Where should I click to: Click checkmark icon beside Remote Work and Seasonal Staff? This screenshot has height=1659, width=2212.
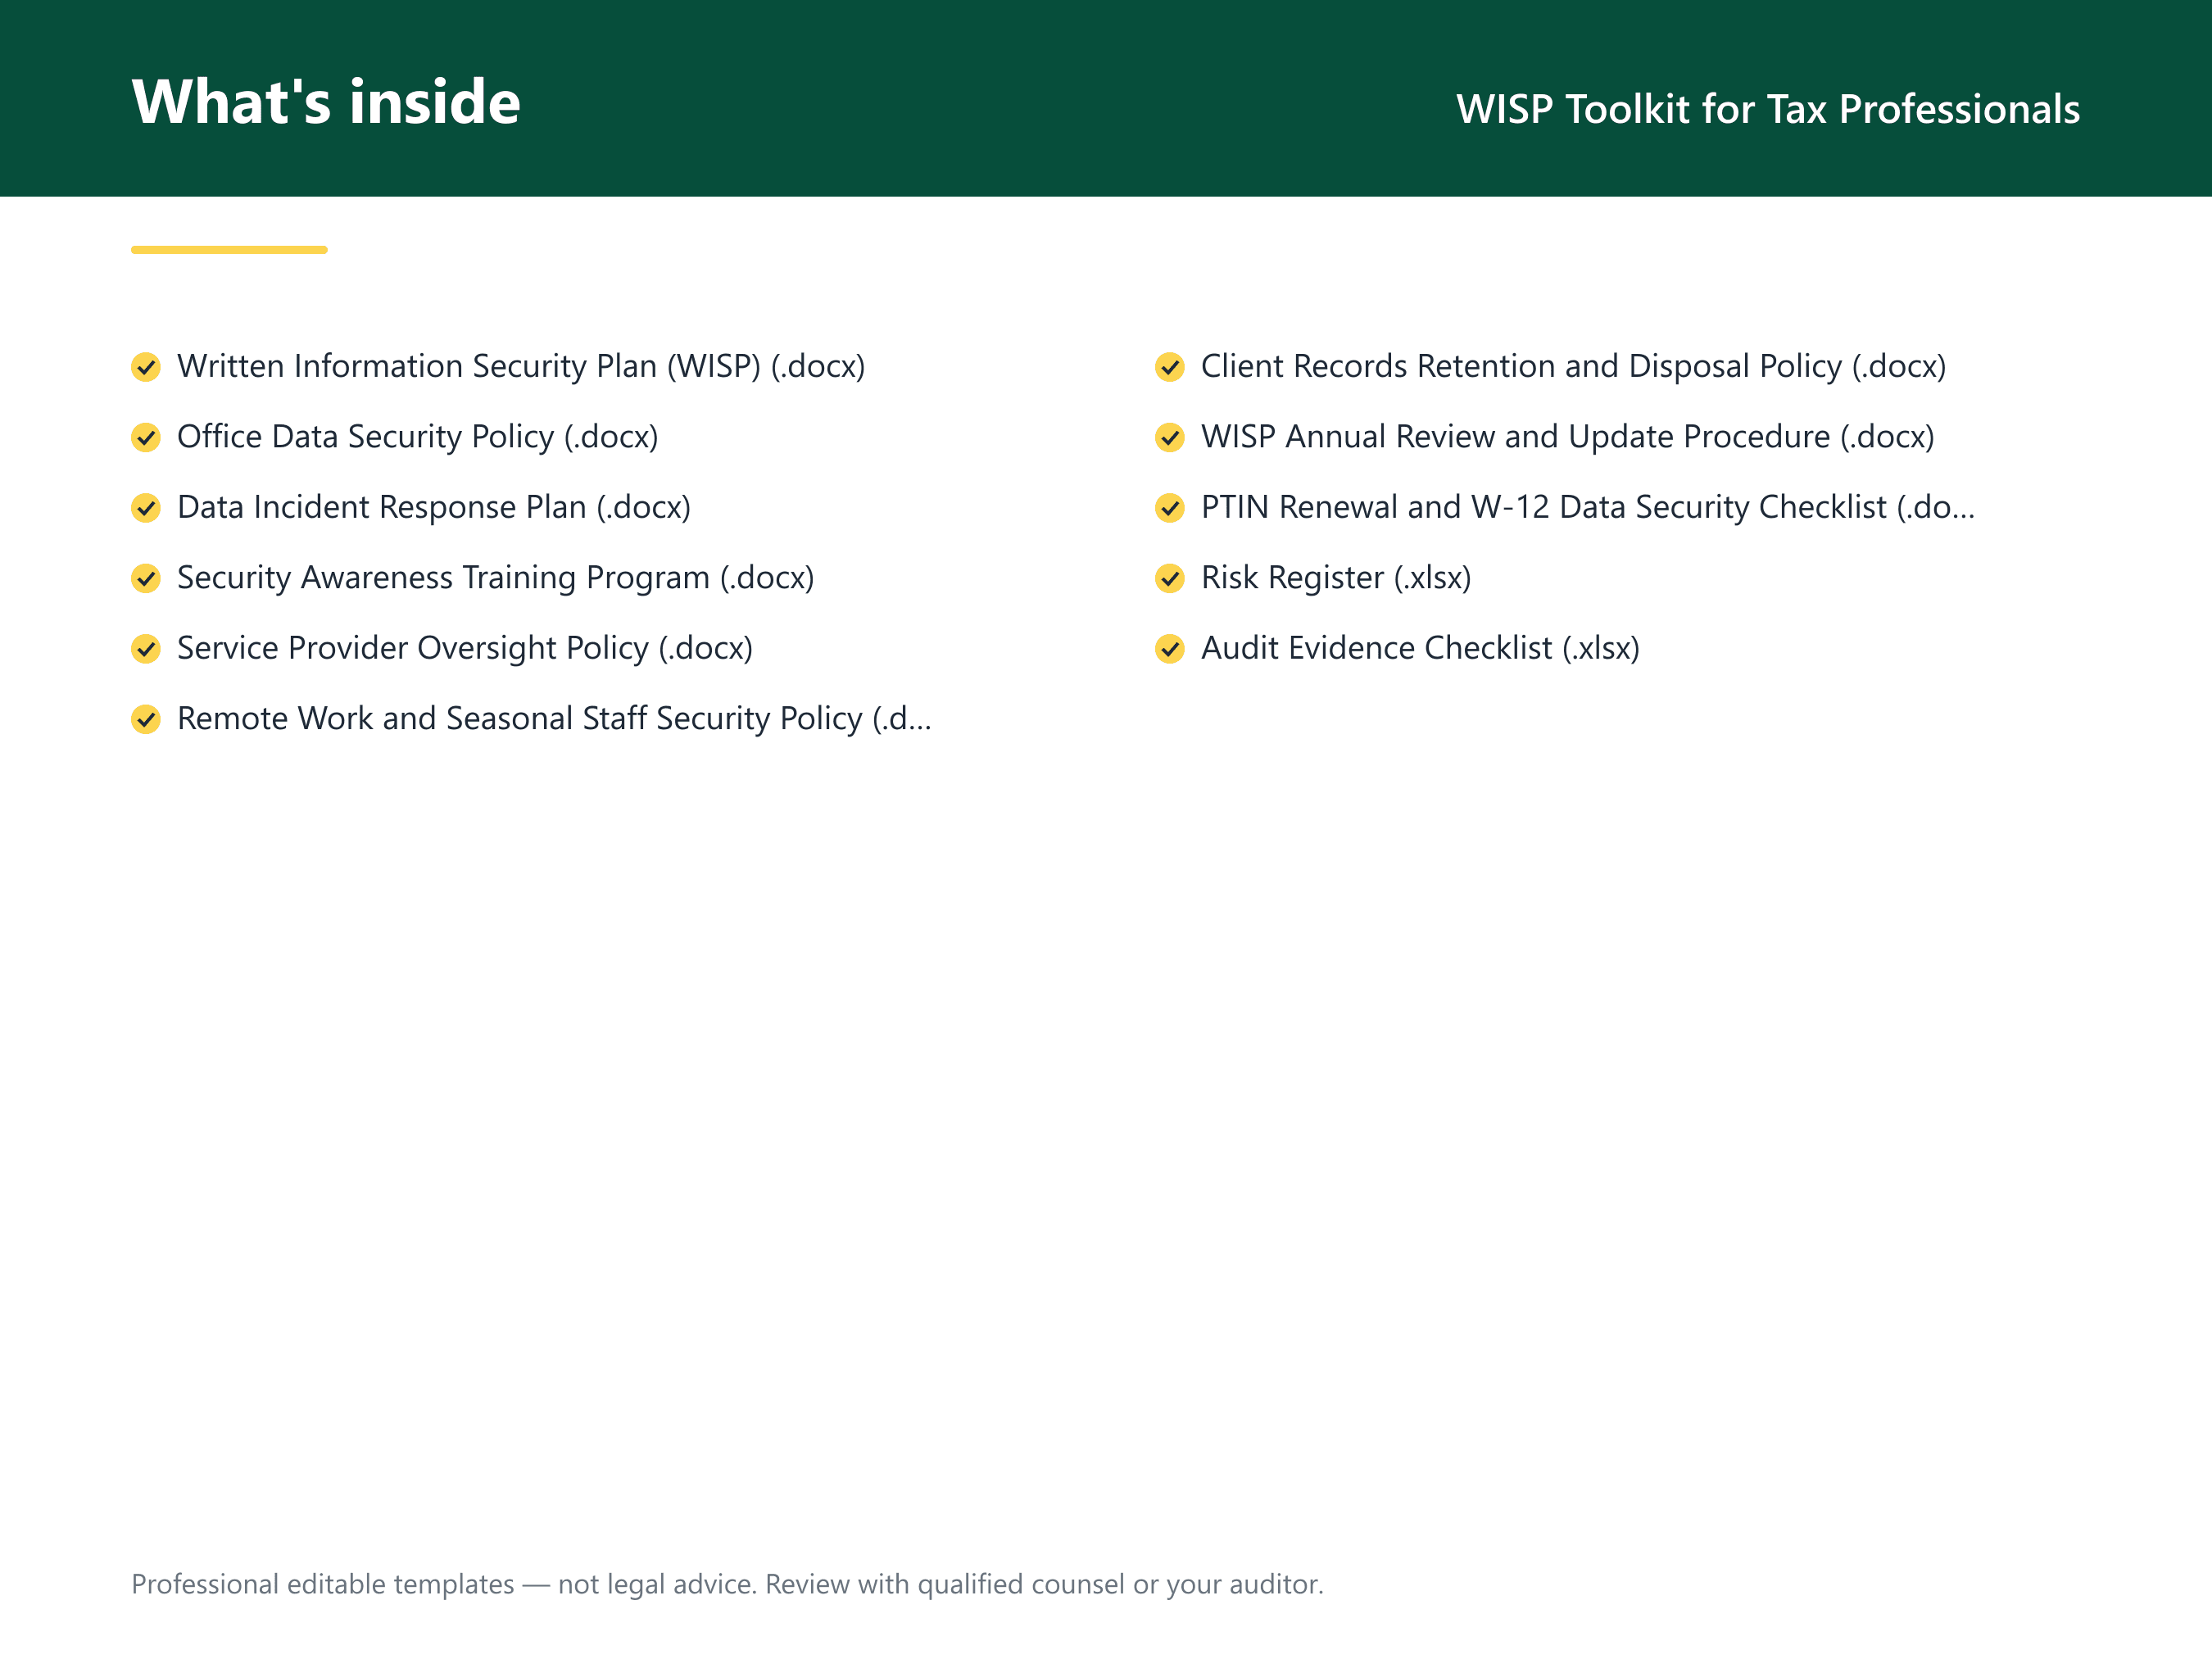(146, 719)
